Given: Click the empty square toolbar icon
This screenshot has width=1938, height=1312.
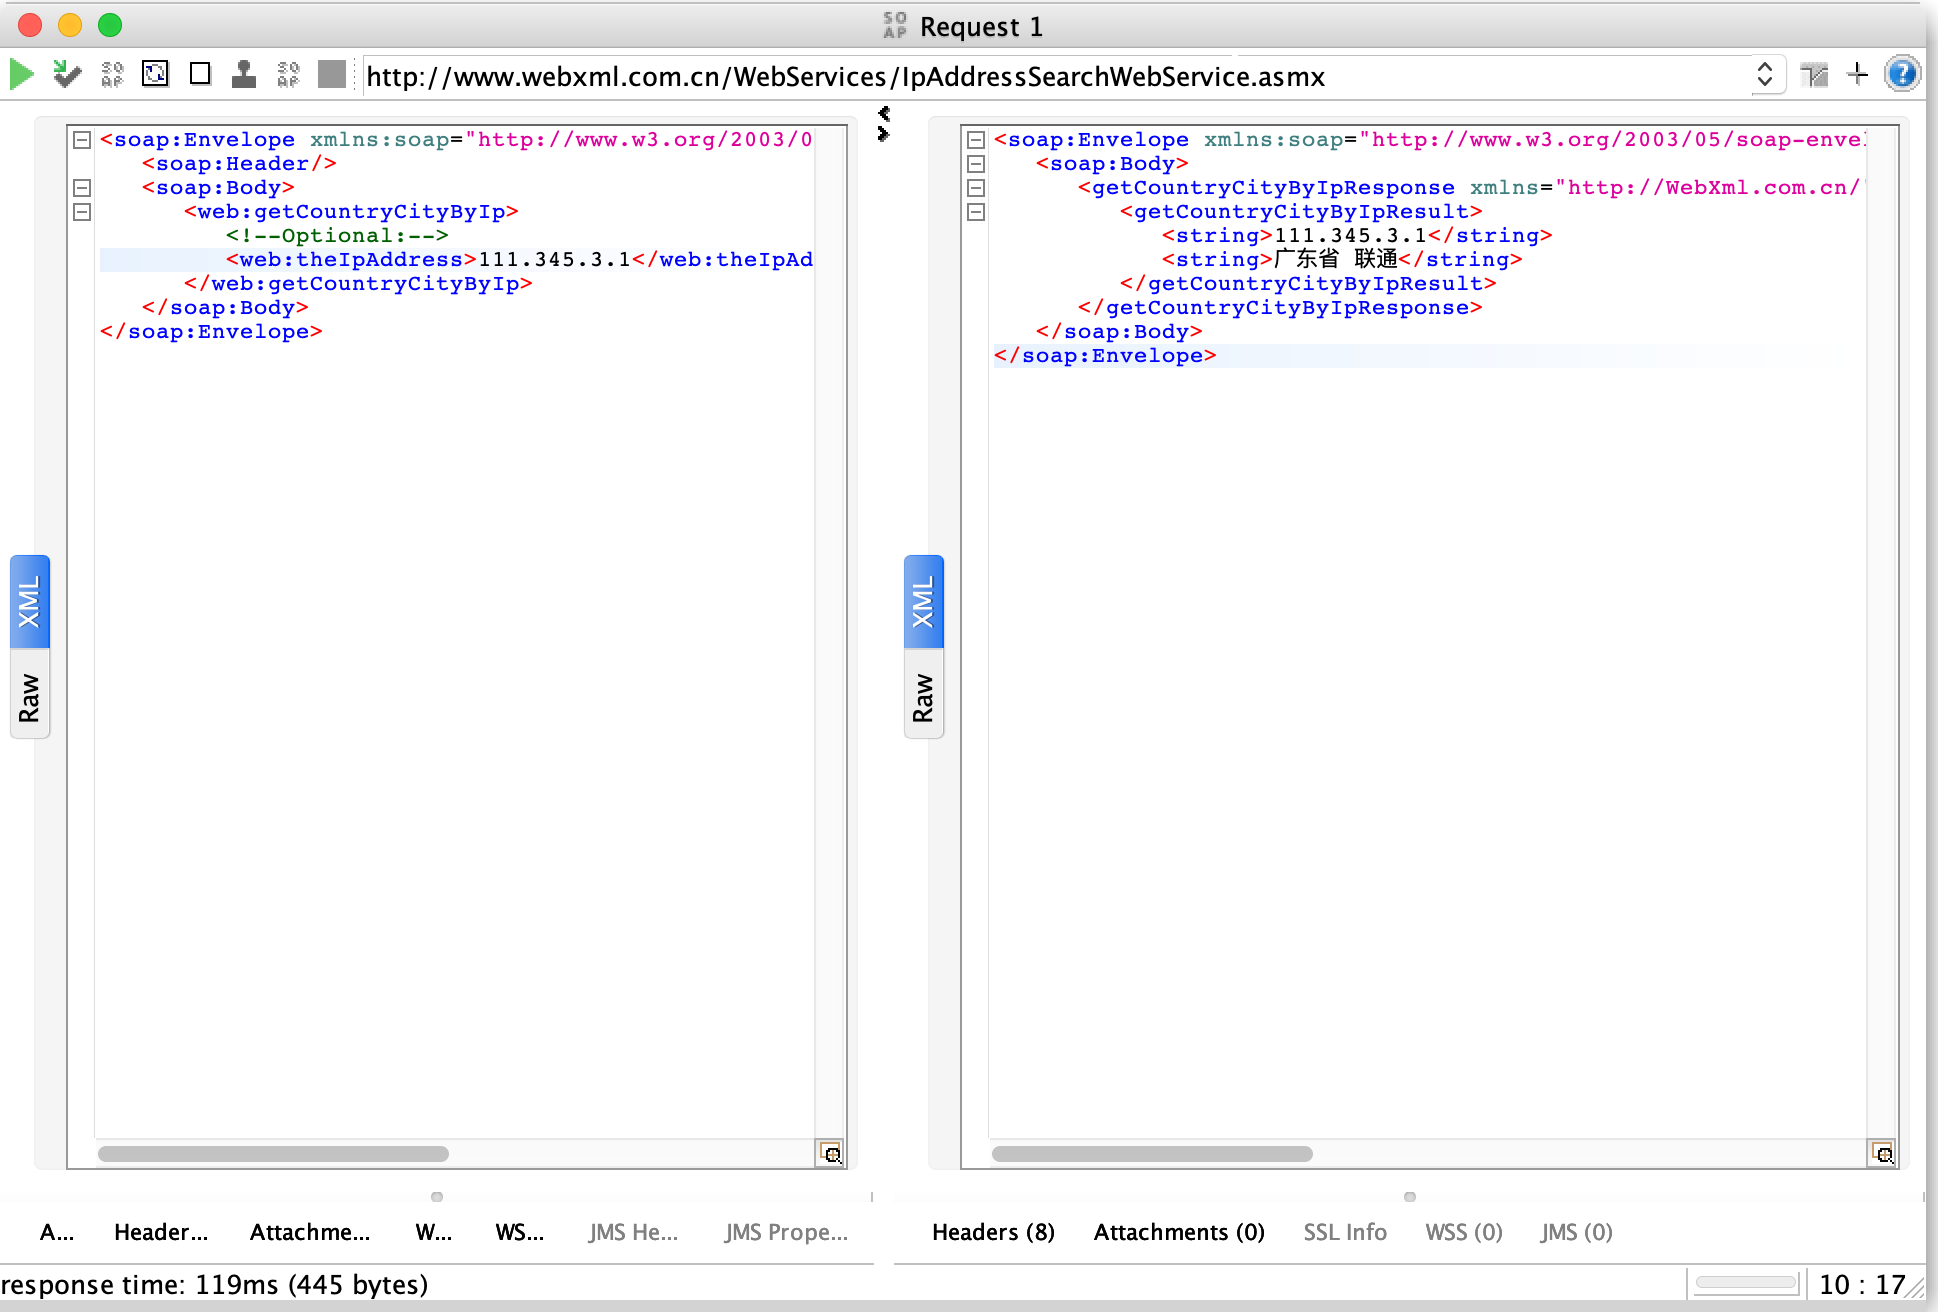Looking at the screenshot, I should (200, 74).
